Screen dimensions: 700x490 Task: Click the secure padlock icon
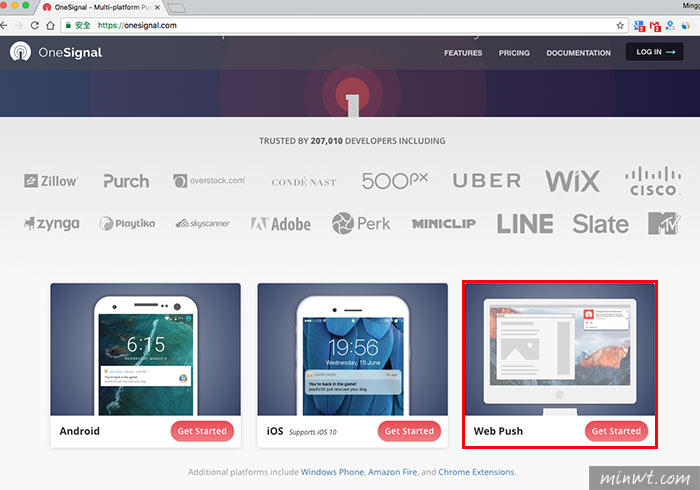68,25
